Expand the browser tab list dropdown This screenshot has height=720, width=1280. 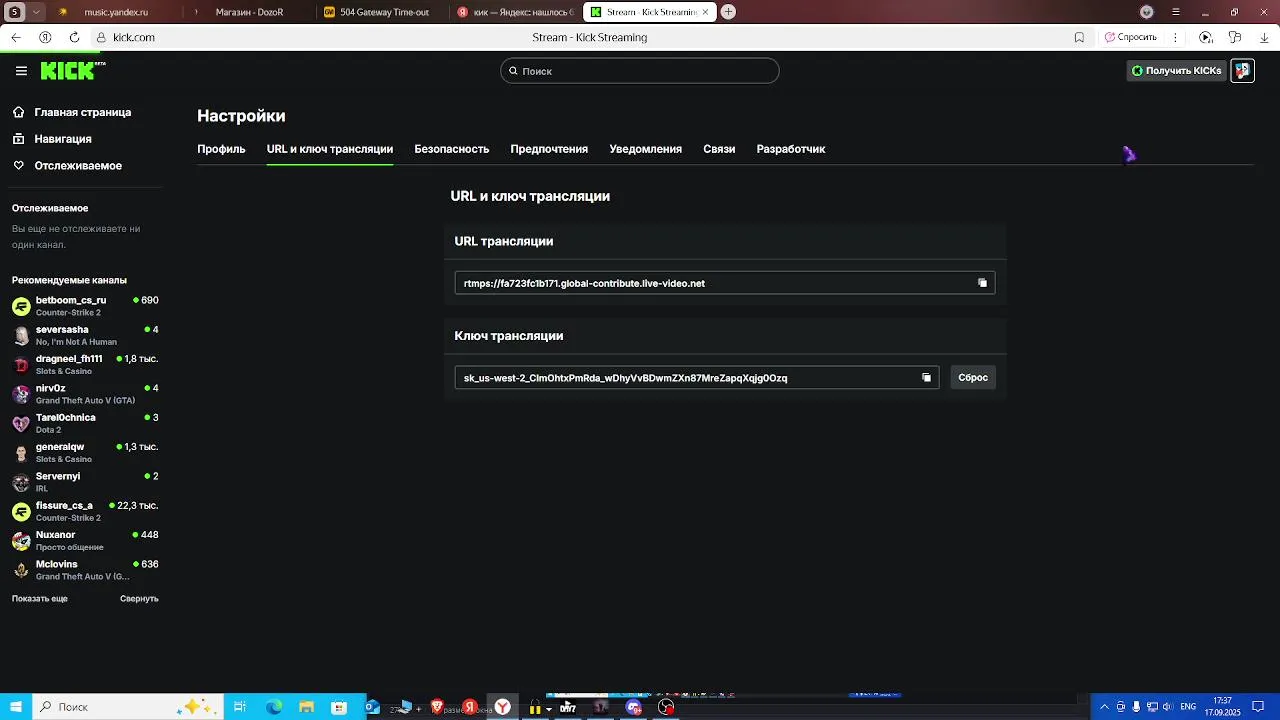tap(37, 12)
